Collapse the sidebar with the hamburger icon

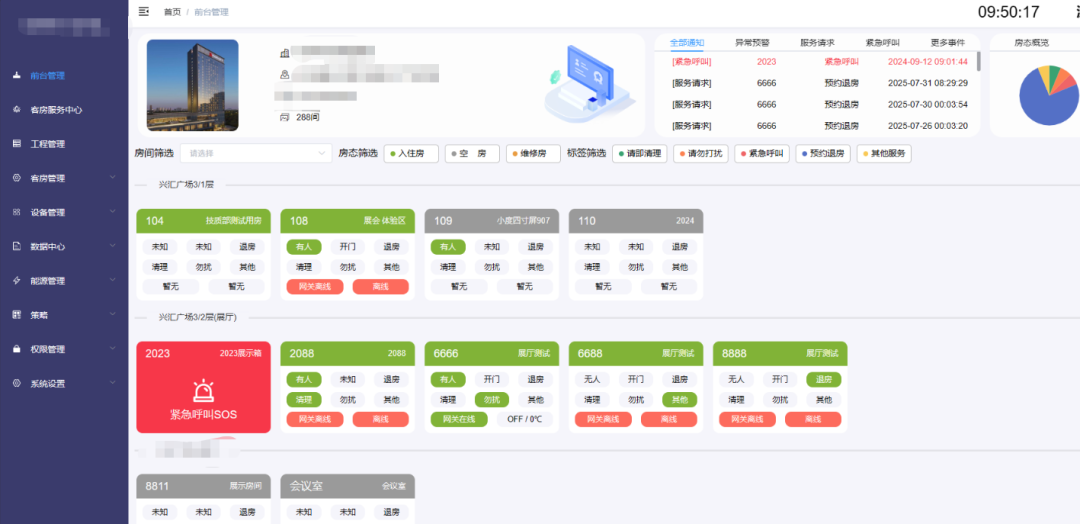click(144, 11)
